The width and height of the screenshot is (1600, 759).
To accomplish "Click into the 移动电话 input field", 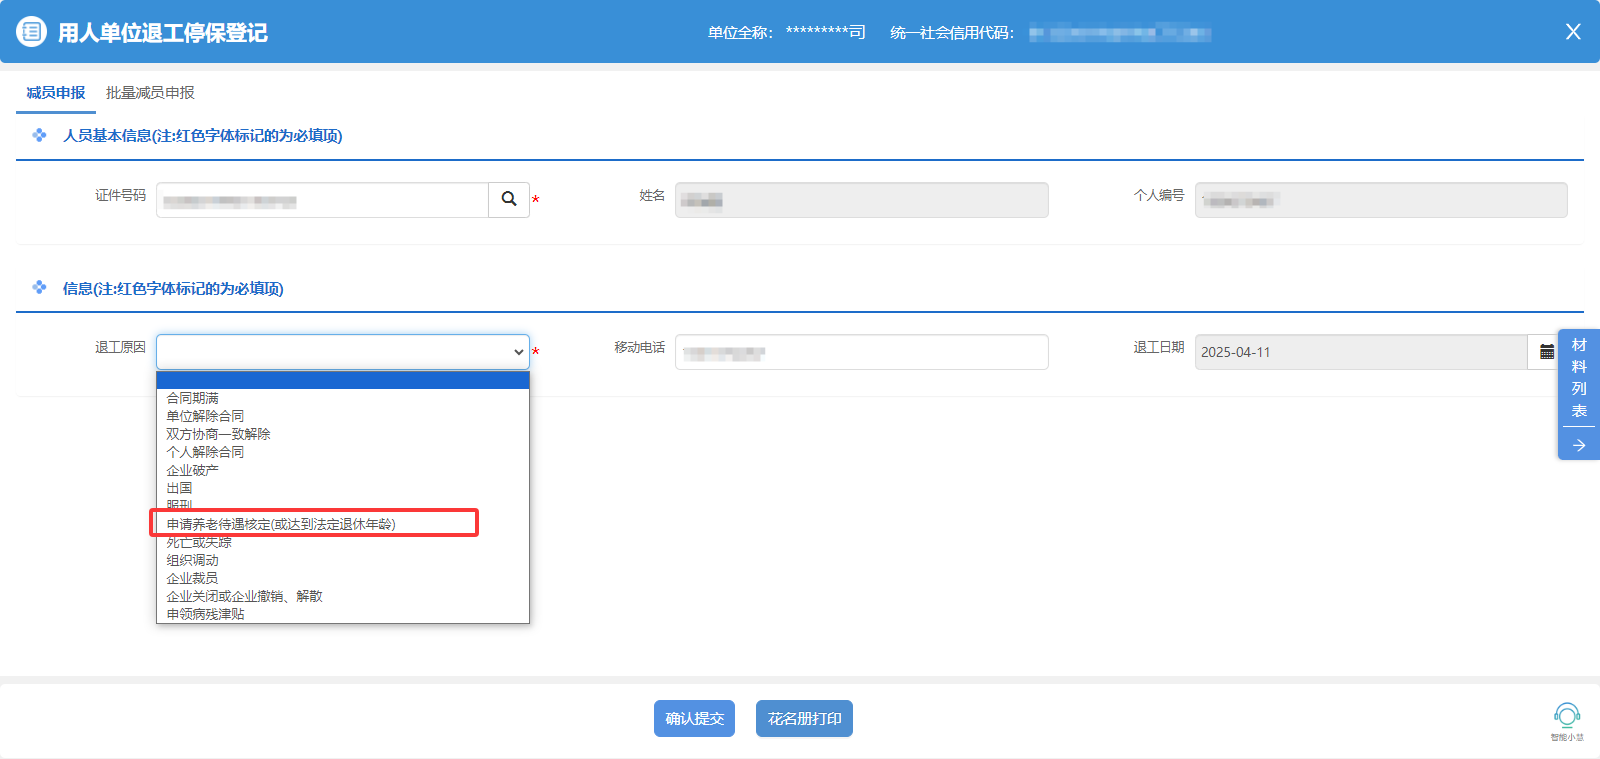I will [x=860, y=352].
